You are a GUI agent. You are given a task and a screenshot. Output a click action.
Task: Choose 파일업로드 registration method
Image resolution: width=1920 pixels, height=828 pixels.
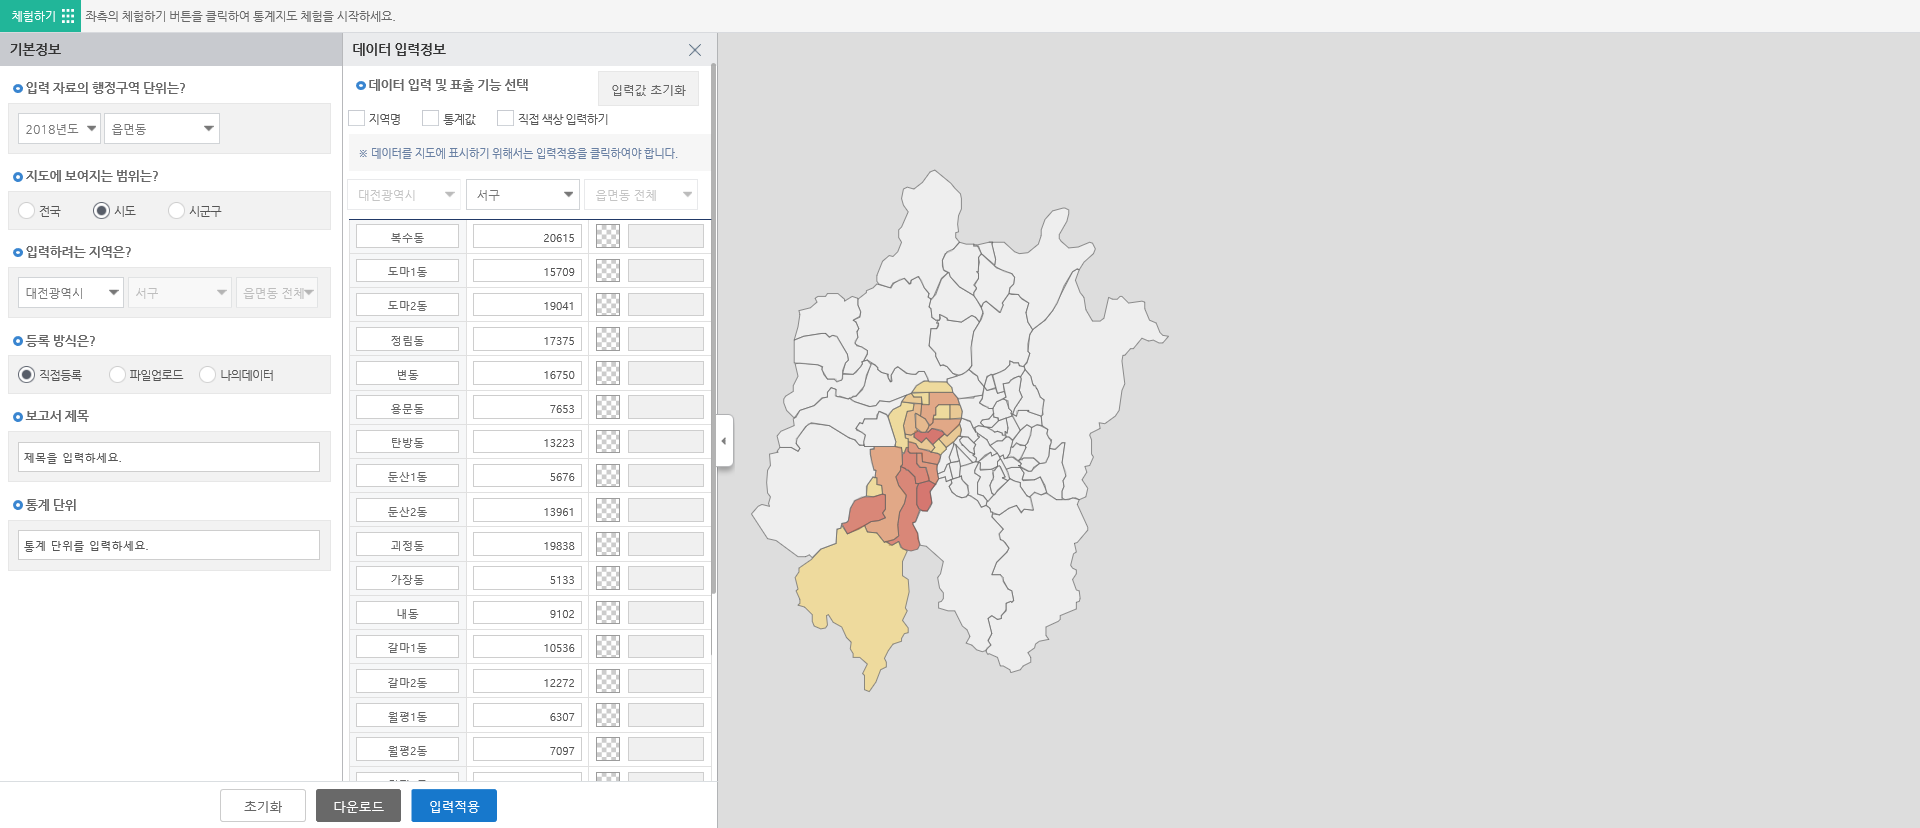pos(118,375)
